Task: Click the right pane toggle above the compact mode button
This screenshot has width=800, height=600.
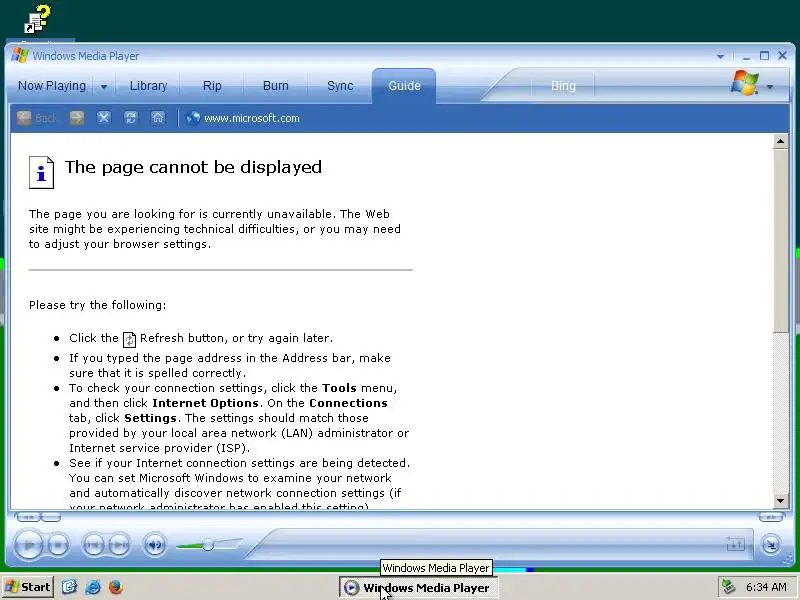Action: (771, 517)
